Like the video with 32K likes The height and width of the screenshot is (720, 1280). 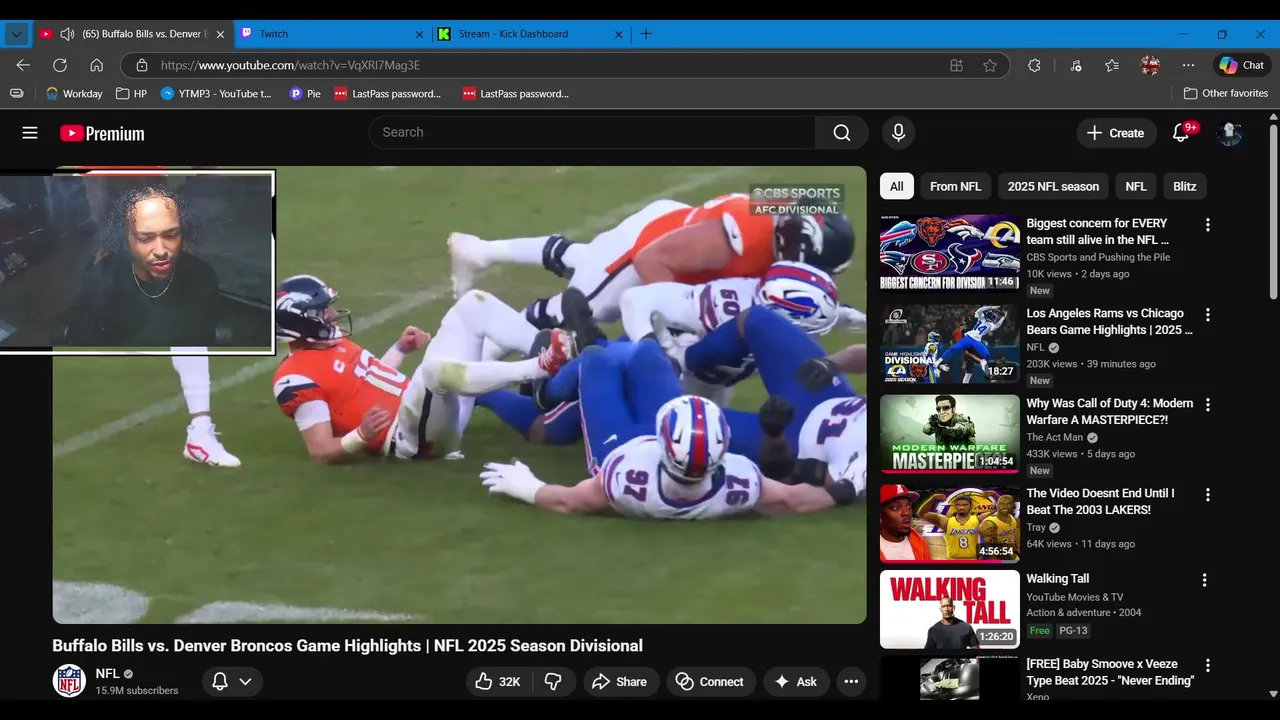(498, 682)
